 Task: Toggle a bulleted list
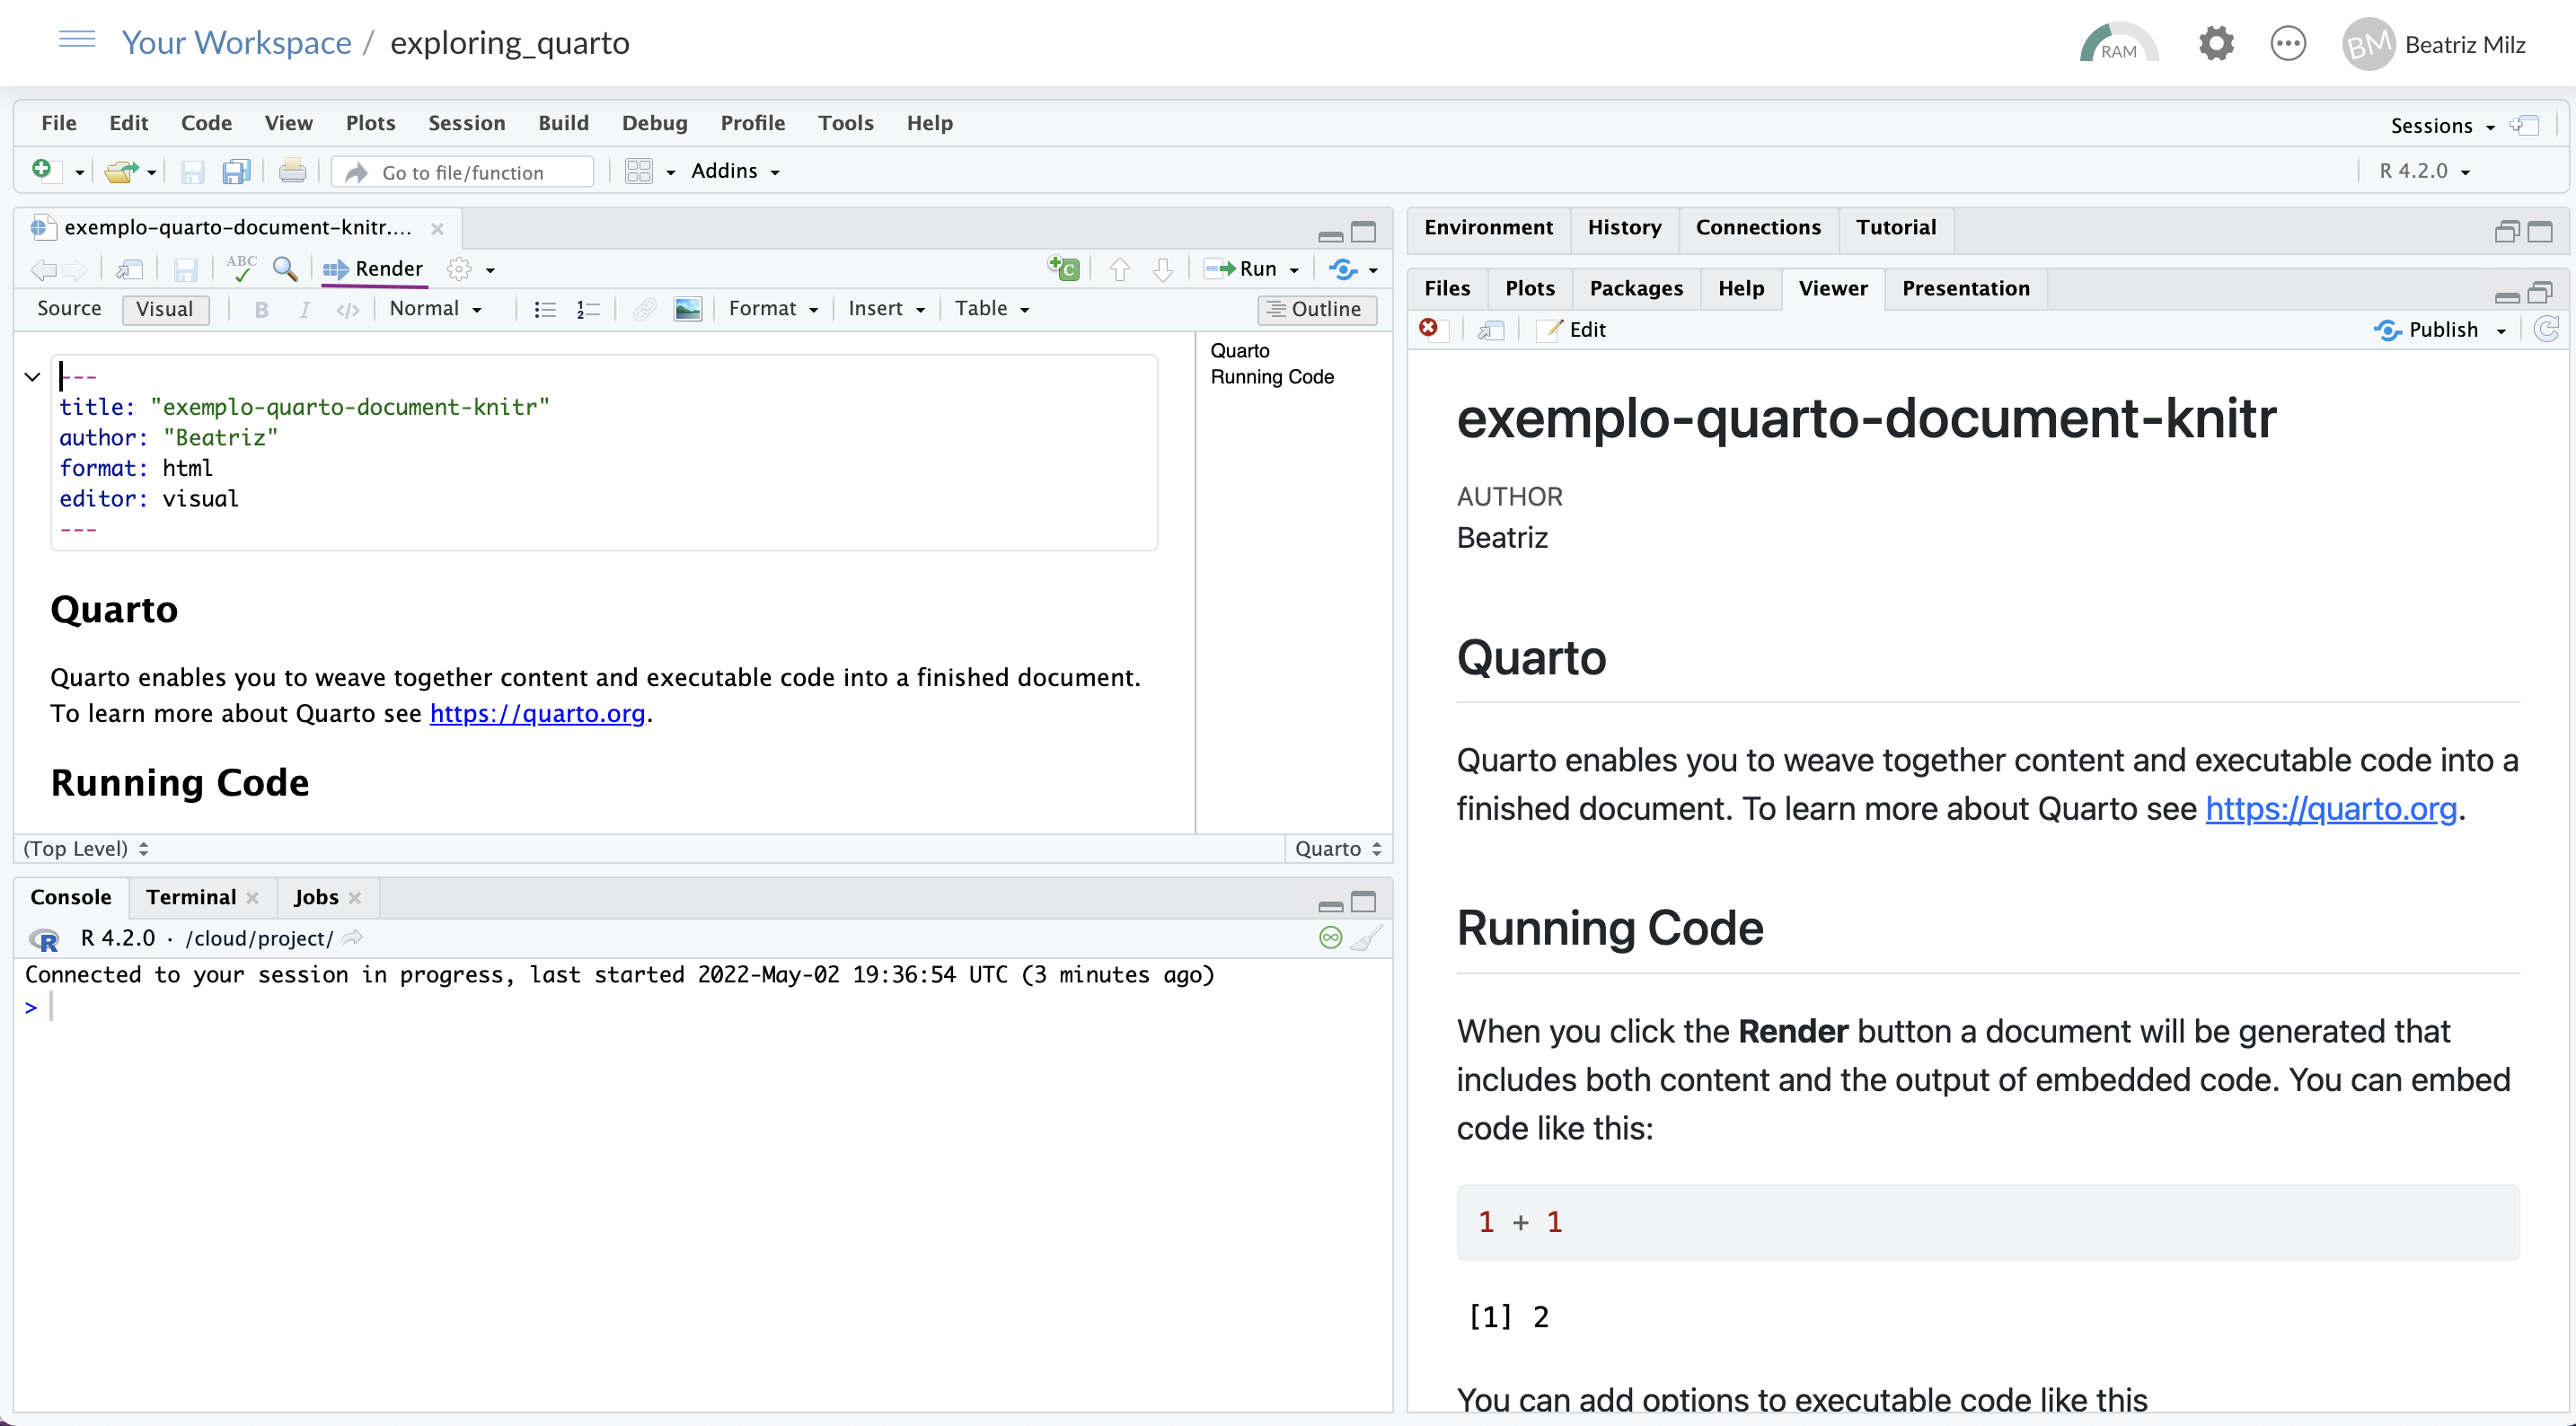coord(544,308)
